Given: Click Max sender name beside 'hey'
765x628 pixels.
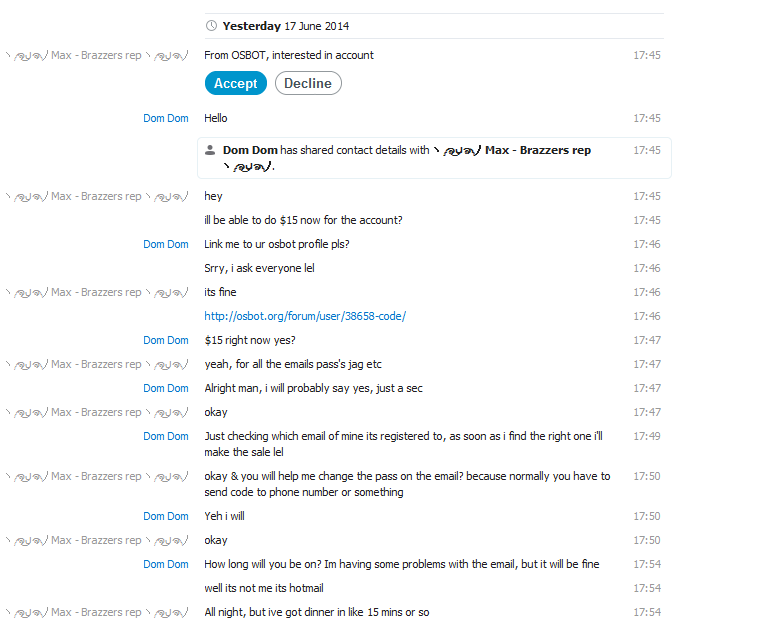Looking at the screenshot, I should tap(97, 196).
